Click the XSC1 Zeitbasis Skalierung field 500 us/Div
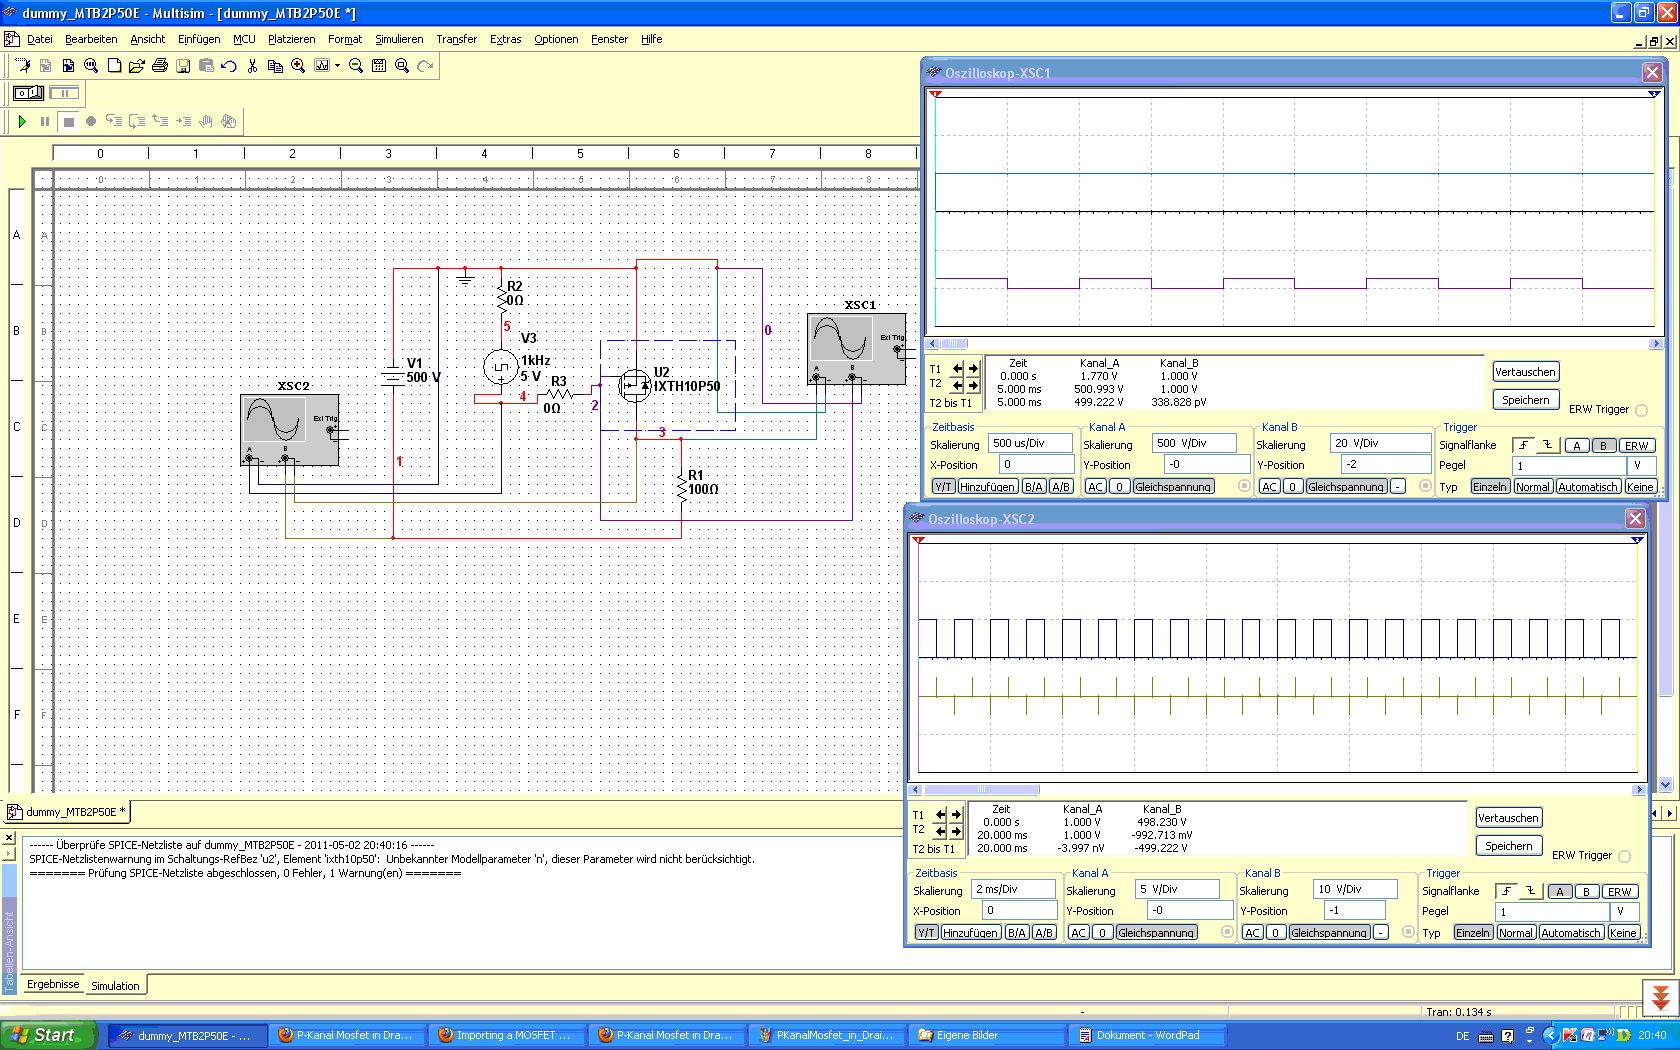 click(1029, 443)
